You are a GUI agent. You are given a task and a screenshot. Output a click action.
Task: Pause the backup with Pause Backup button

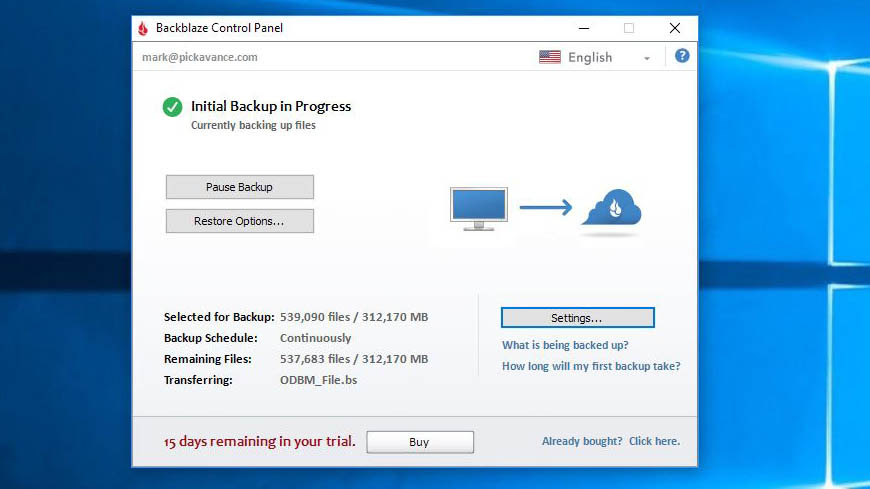240,187
